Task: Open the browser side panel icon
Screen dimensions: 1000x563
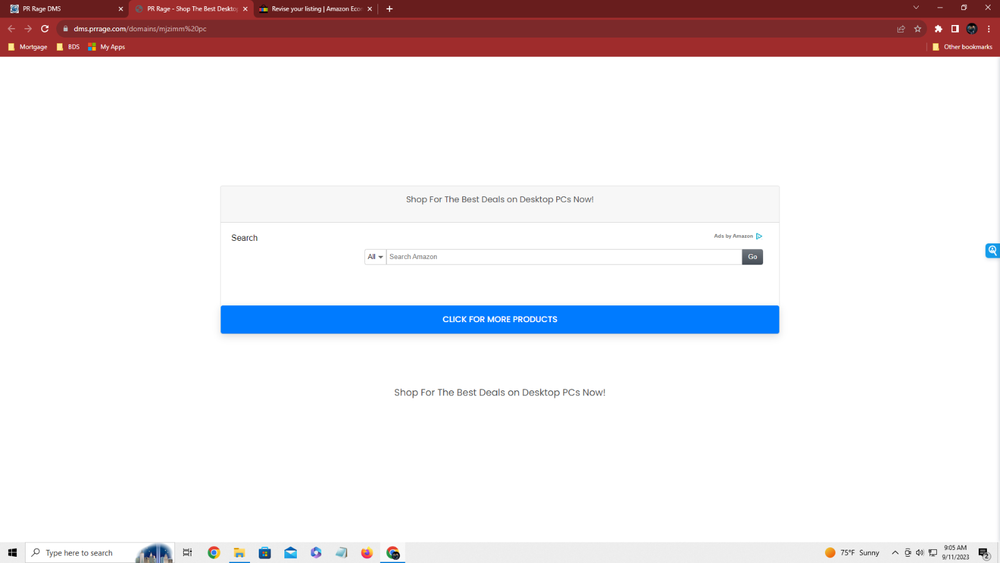Action: pyautogui.click(x=955, y=29)
